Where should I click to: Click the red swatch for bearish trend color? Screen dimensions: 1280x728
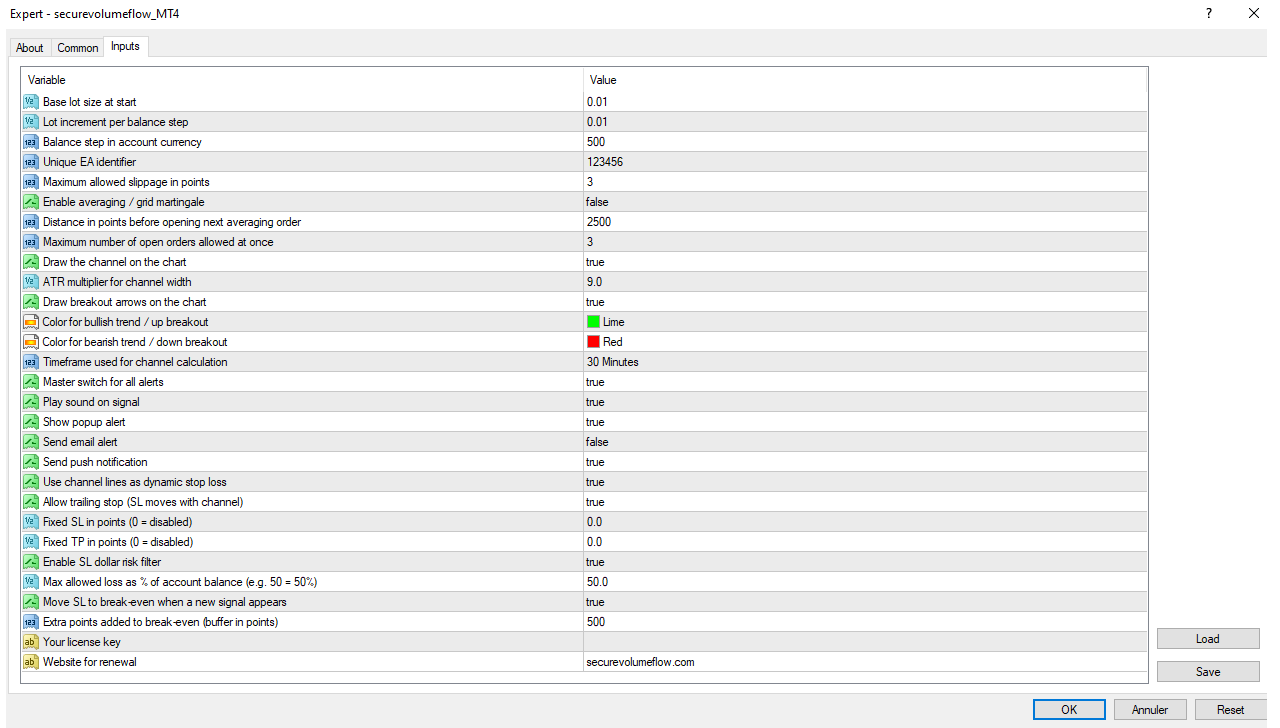592,342
